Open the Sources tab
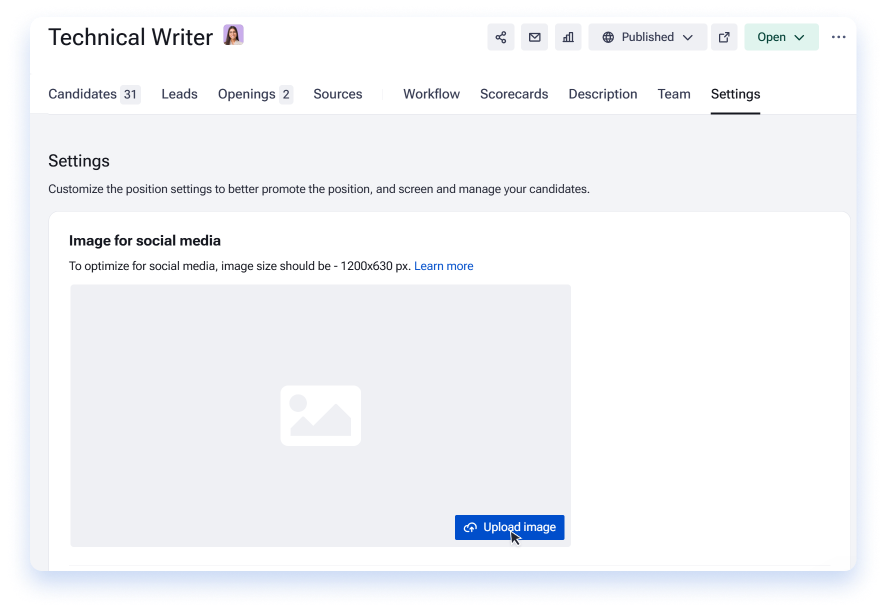This screenshot has width=882, height=605. pyautogui.click(x=338, y=94)
